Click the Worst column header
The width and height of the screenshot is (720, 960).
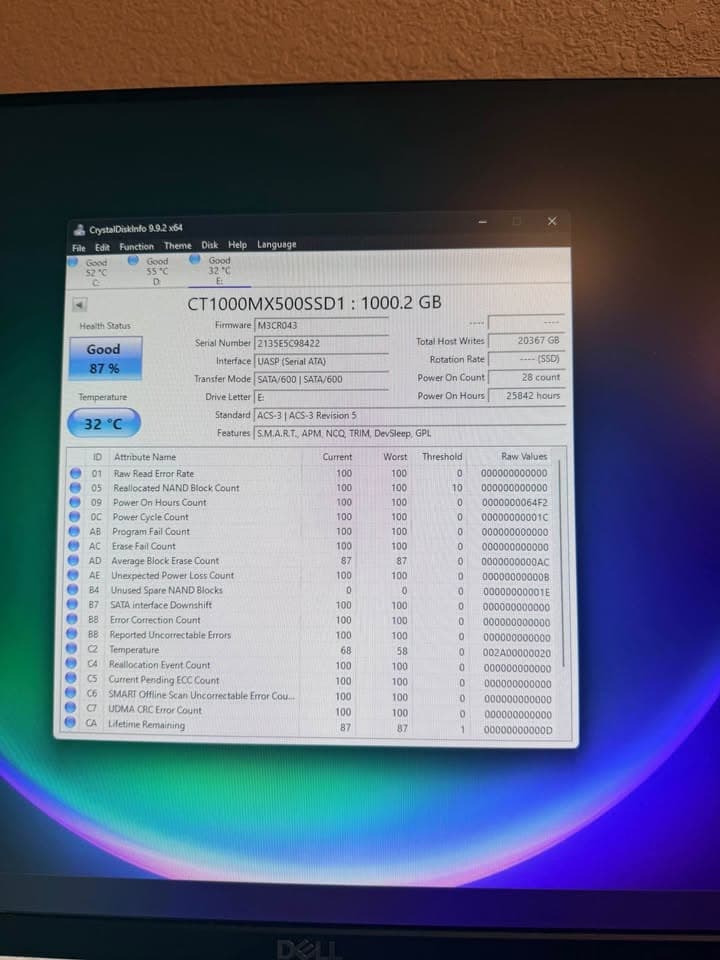point(395,457)
